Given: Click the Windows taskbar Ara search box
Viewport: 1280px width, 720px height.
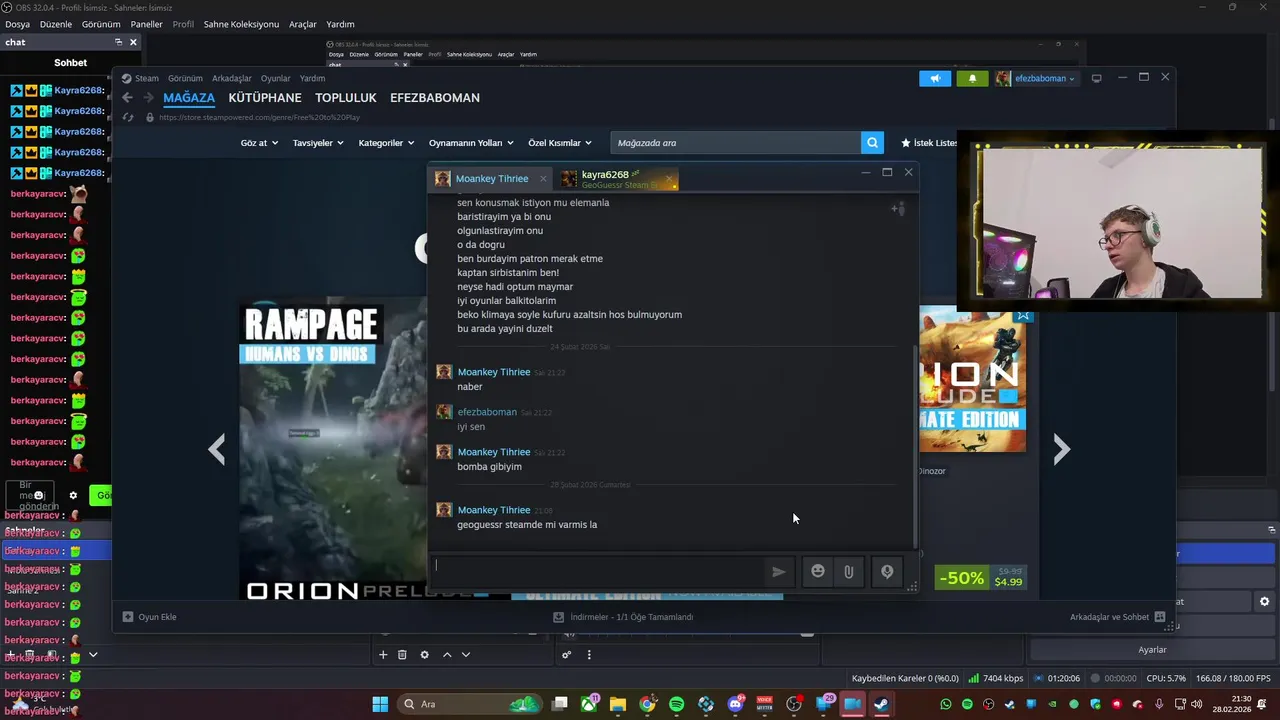Looking at the screenshot, I should coord(470,704).
